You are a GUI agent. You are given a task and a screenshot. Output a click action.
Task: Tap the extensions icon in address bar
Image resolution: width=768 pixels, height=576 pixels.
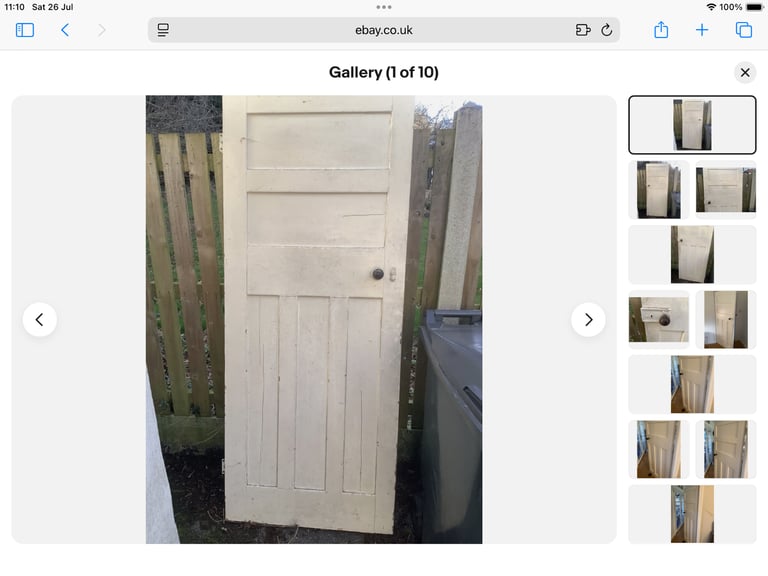[583, 30]
